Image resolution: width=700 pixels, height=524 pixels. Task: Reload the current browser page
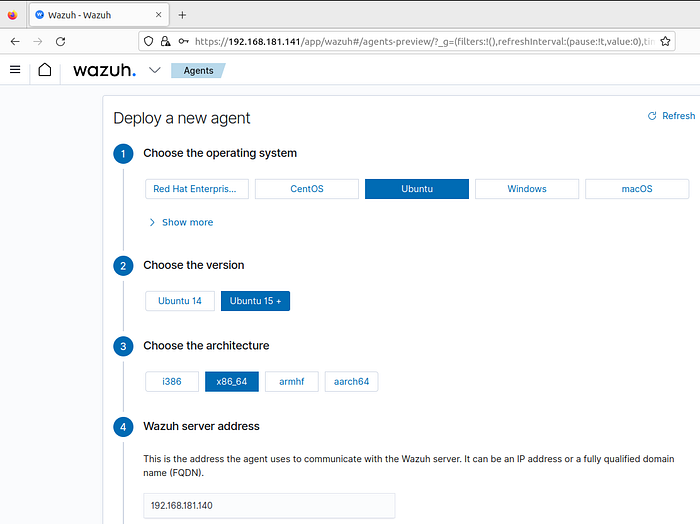(x=61, y=42)
